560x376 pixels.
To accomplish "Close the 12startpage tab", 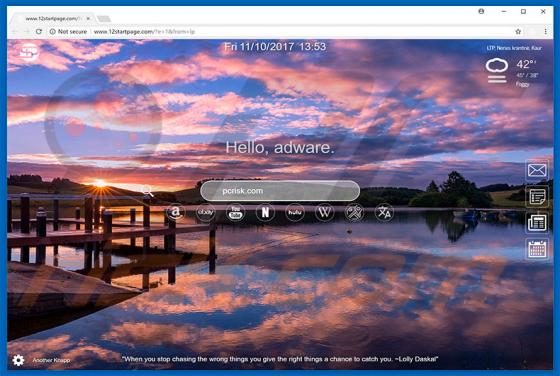I will [88, 18].
